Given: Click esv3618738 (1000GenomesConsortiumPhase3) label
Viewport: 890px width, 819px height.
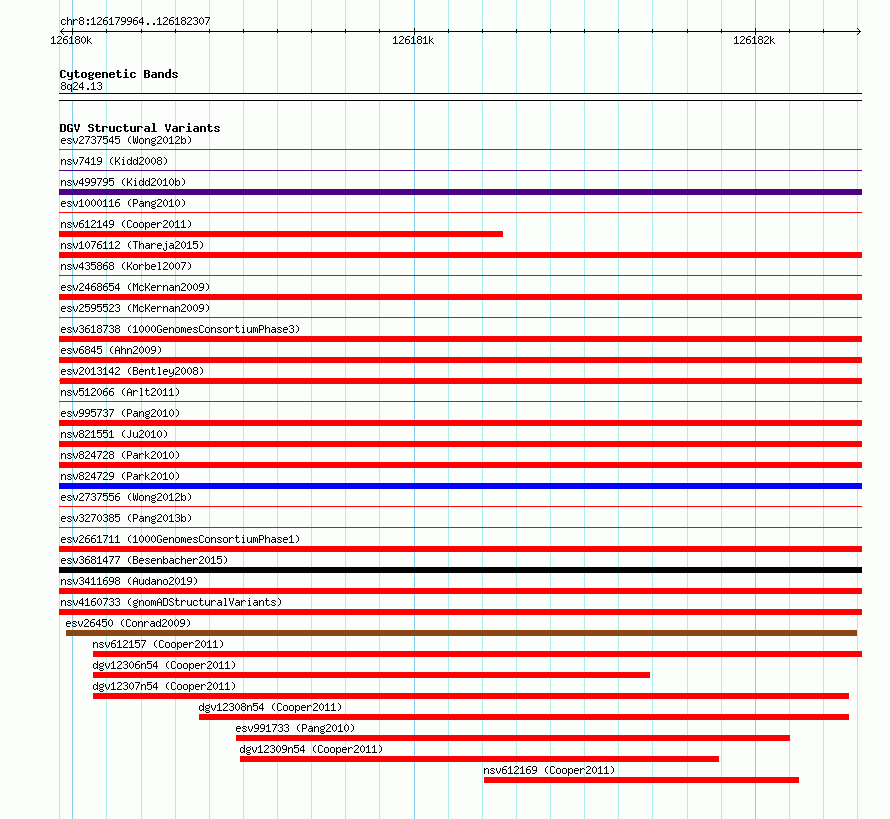Looking at the screenshot, I should tap(180, 329).
